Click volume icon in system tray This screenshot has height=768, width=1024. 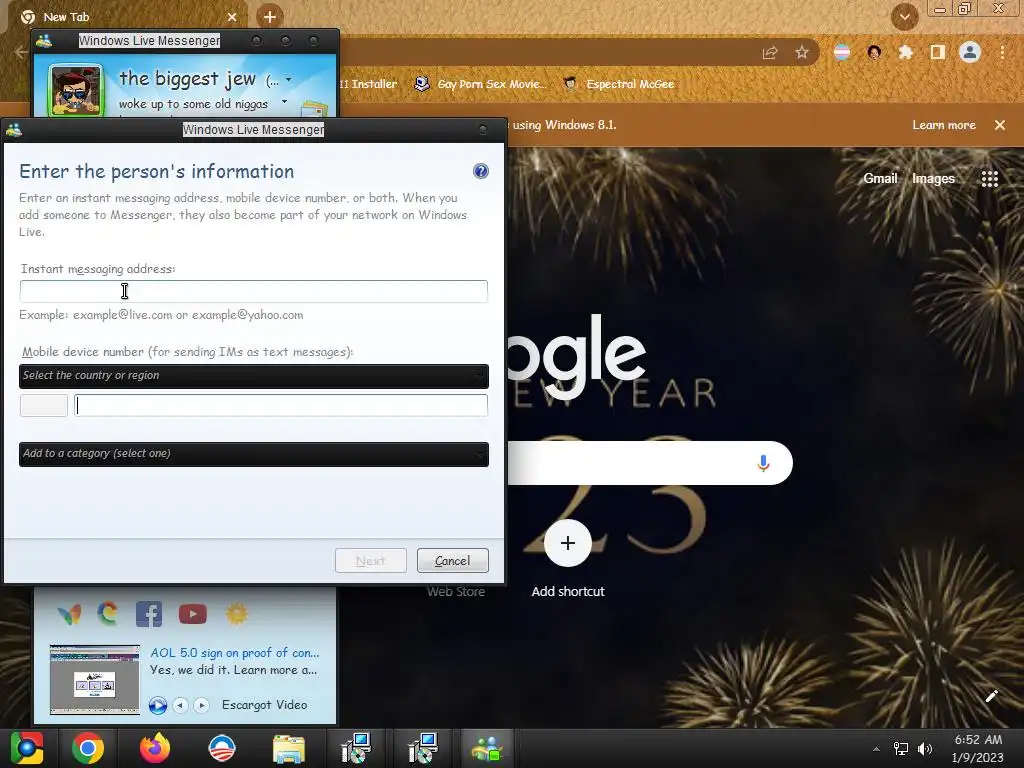click(925, 749)
